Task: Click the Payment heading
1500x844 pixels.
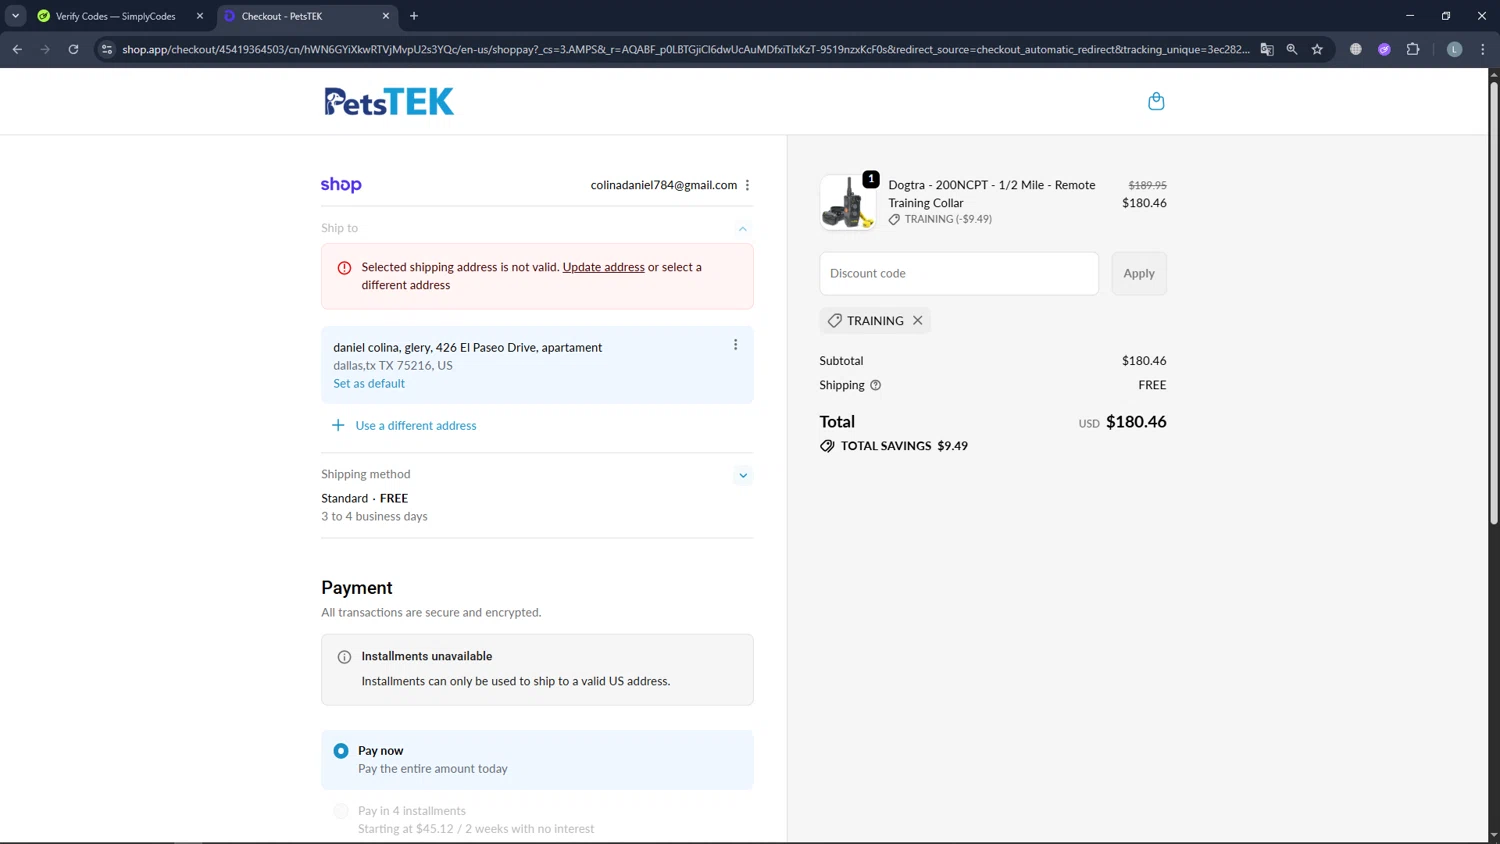Action: coord(357,588)
